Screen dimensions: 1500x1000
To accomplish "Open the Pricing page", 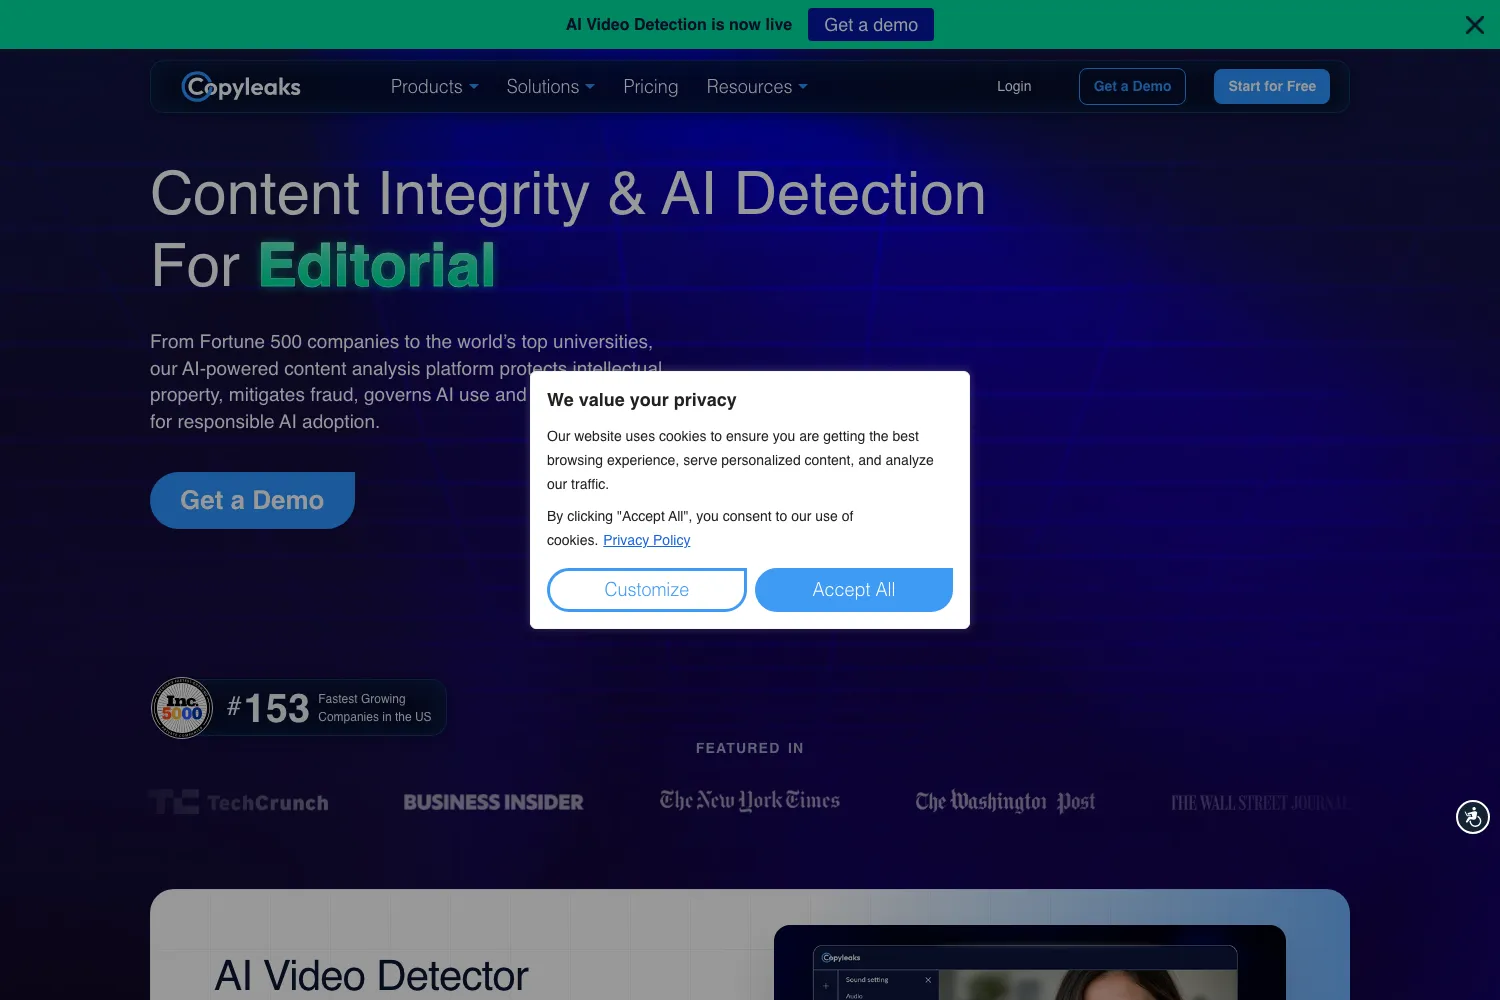I will (650, 87).
